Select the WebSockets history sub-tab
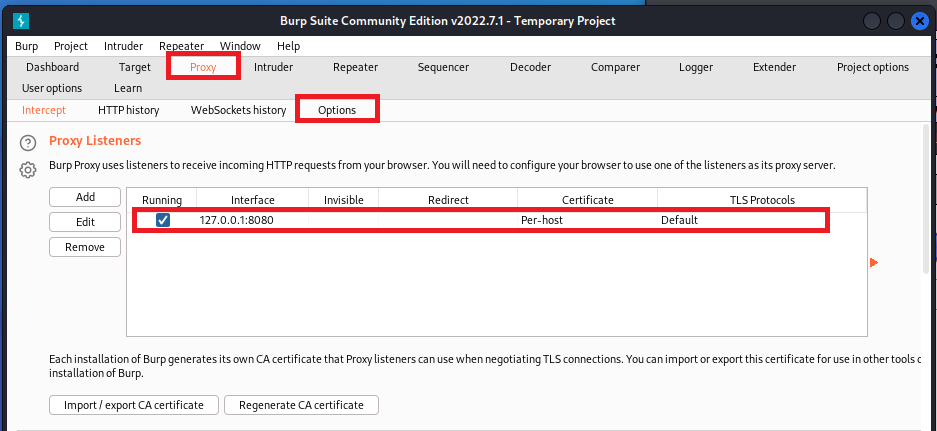 [238, 110]
